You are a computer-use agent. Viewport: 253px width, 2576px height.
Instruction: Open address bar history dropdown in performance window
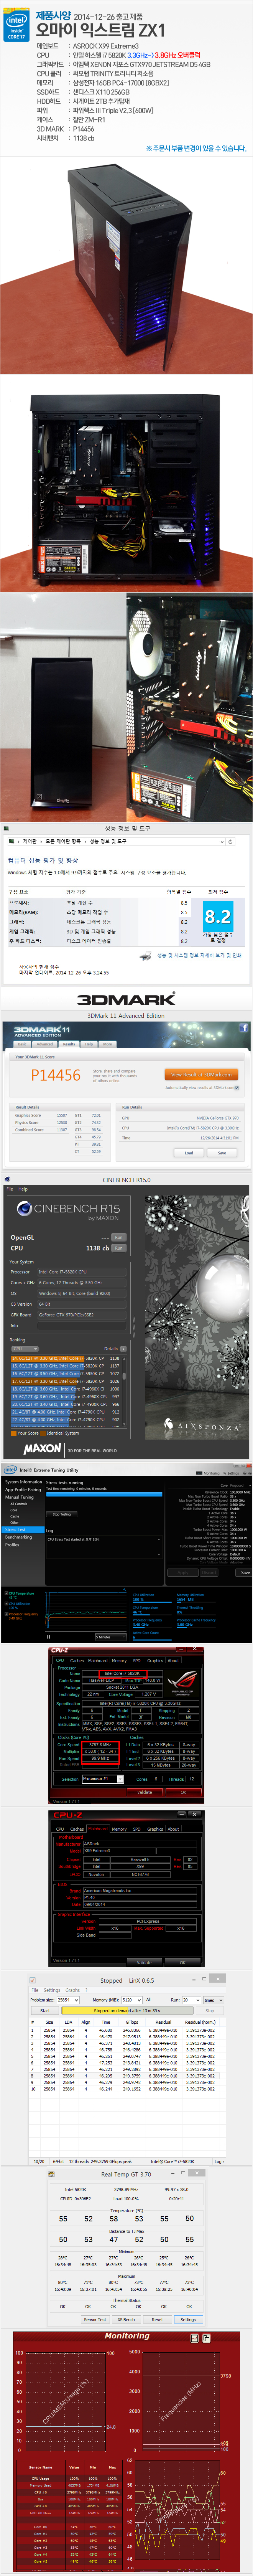pos(221,842)
